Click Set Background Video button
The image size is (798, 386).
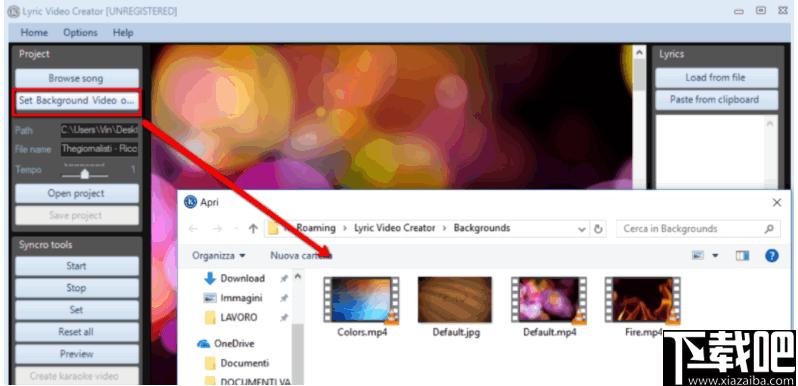coord(76,101)
